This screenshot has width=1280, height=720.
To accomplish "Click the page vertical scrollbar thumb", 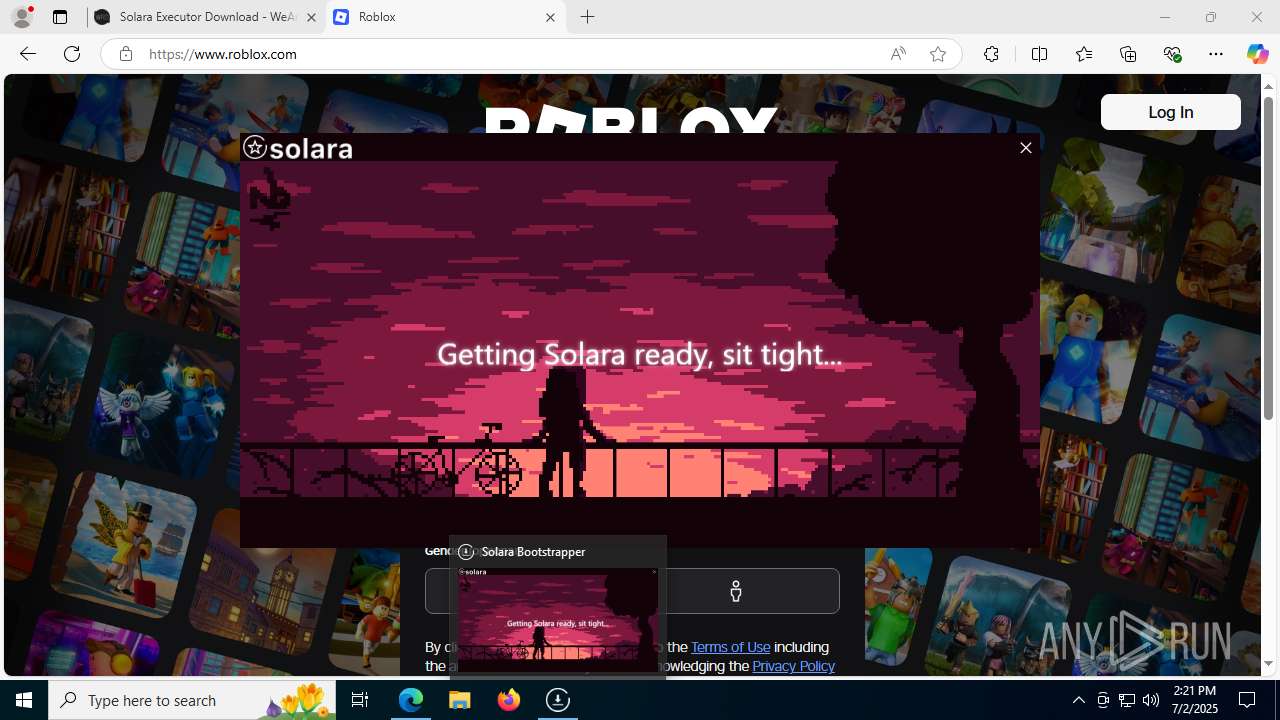I will [1268, 258].
